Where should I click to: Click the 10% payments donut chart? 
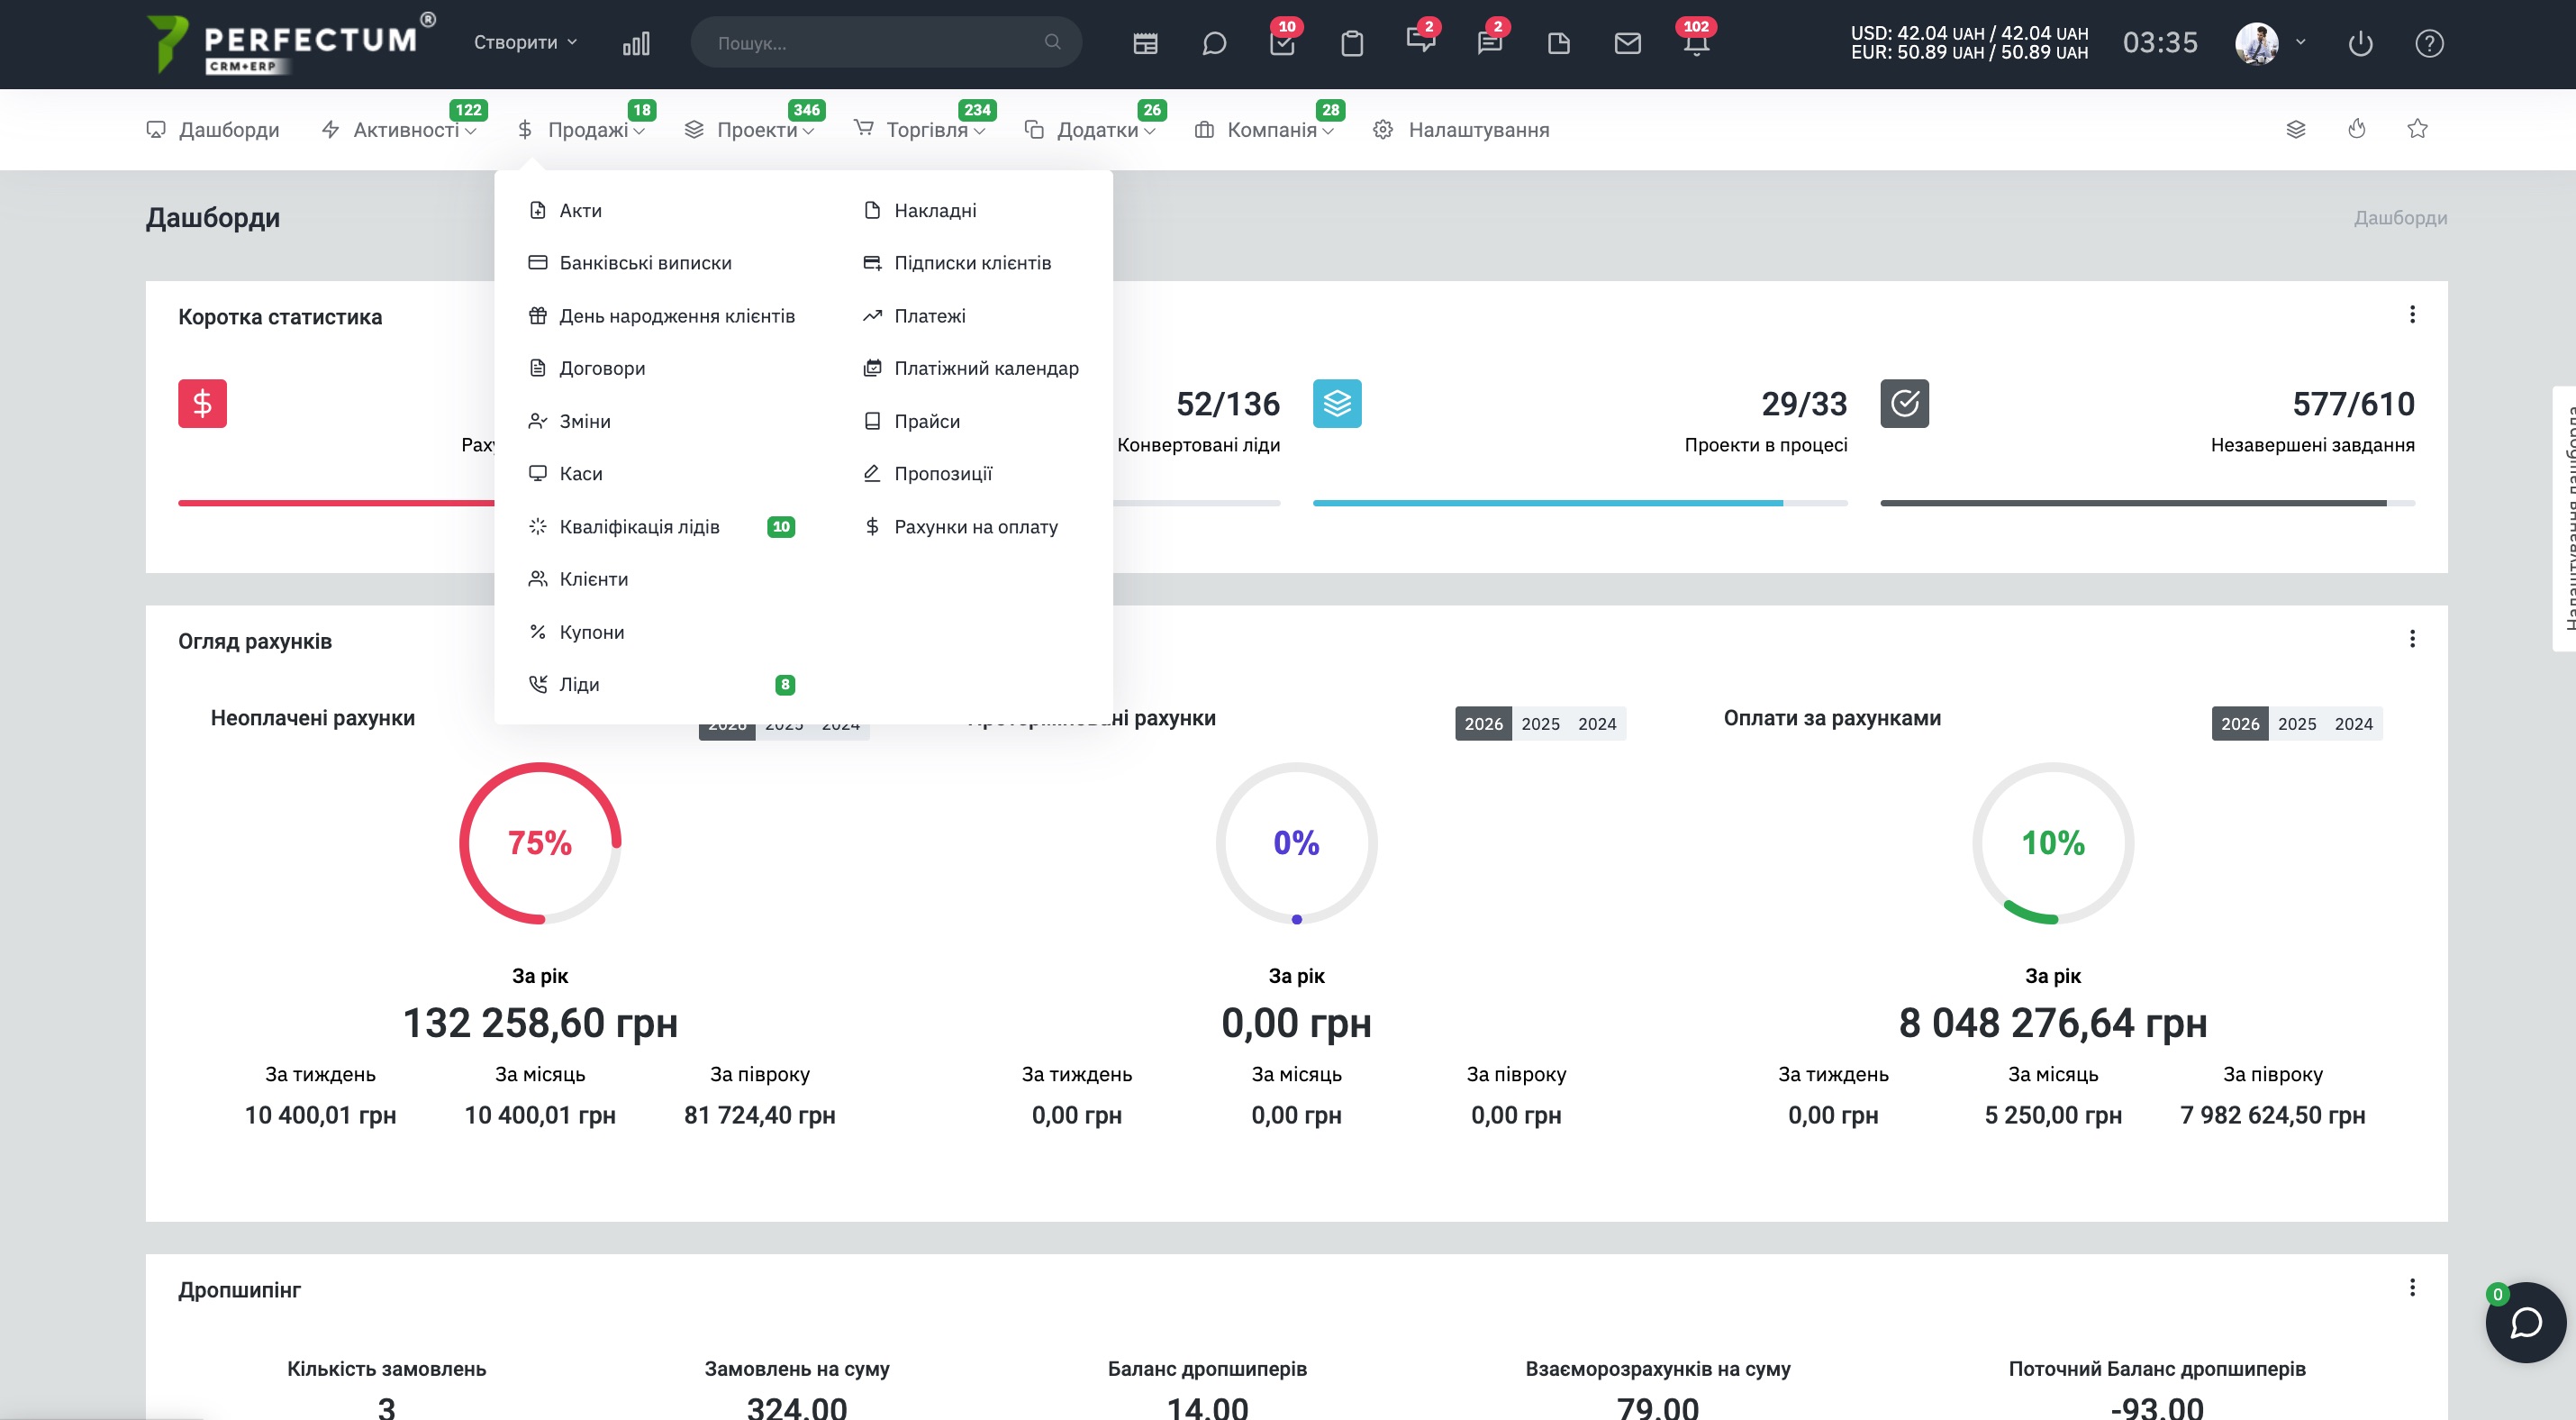2053,843
